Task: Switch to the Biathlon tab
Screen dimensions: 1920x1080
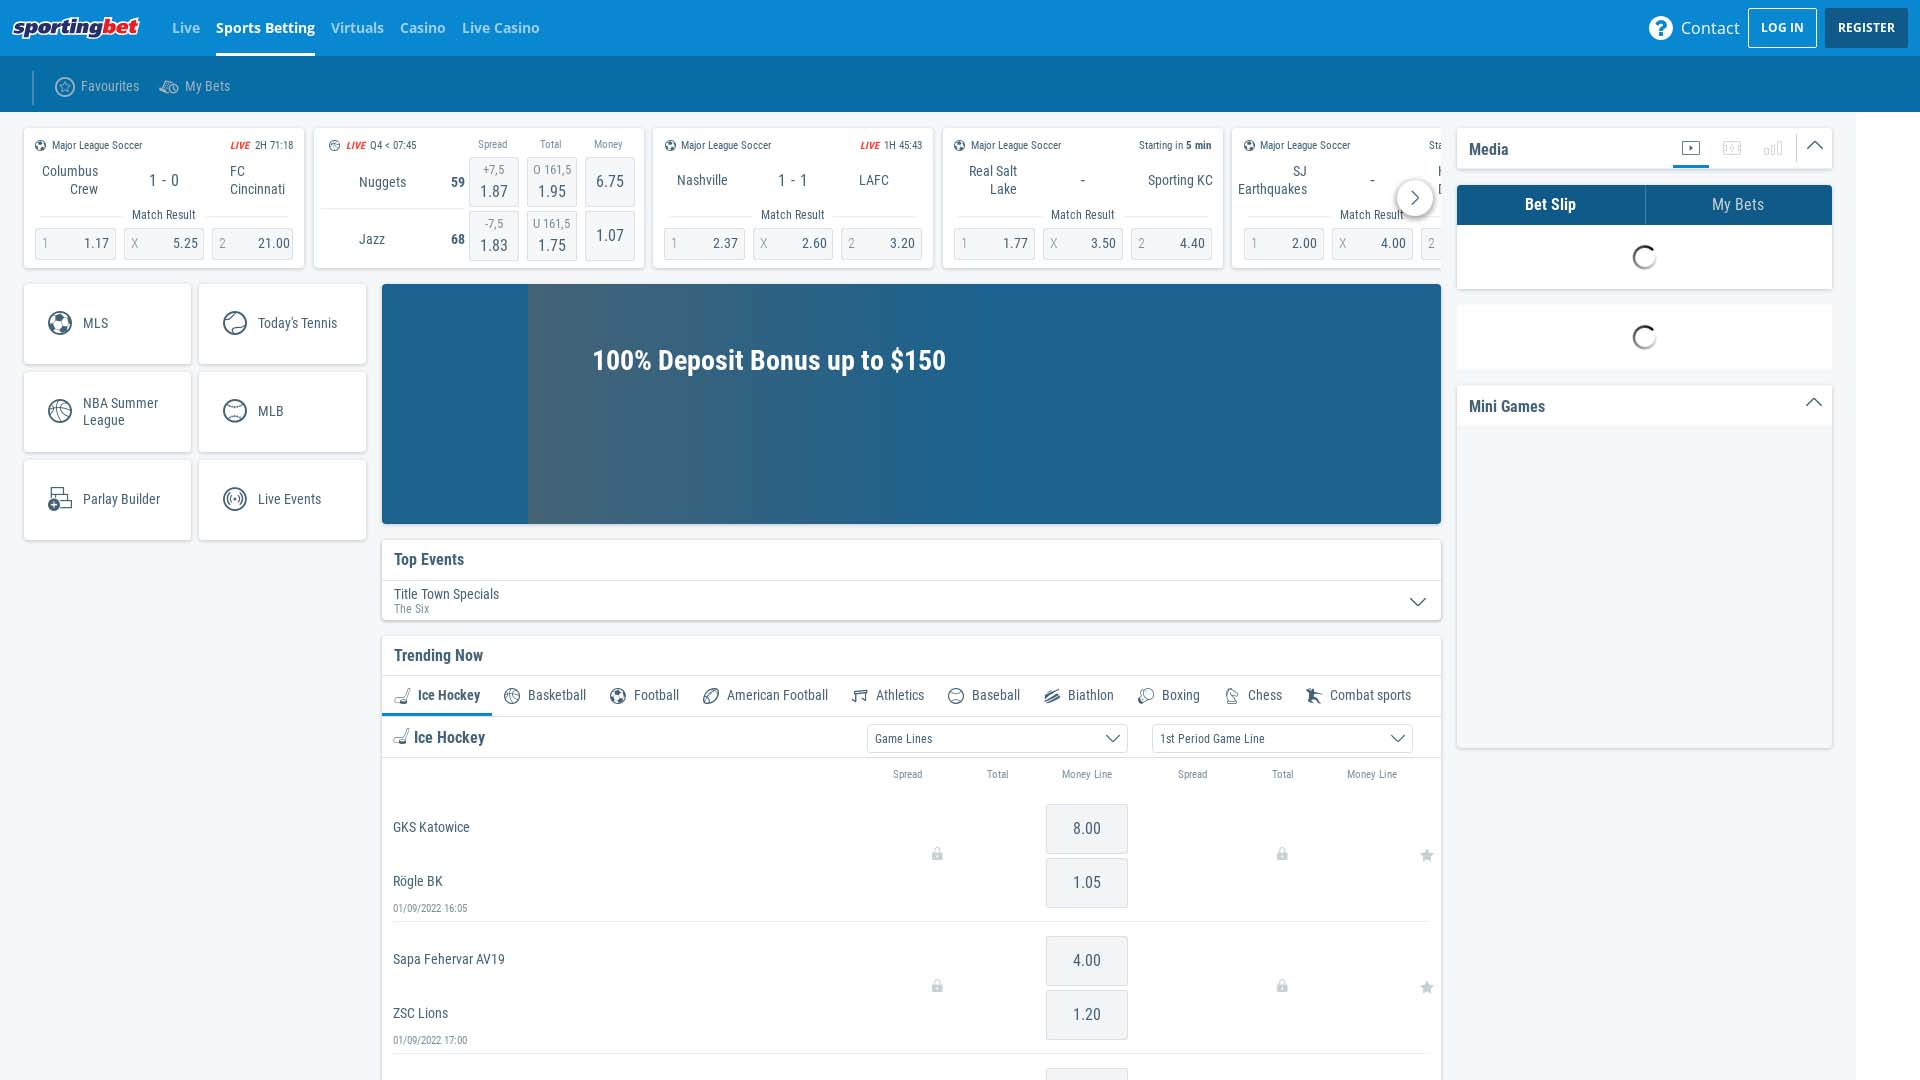Action: click(x=1079, y=695)
